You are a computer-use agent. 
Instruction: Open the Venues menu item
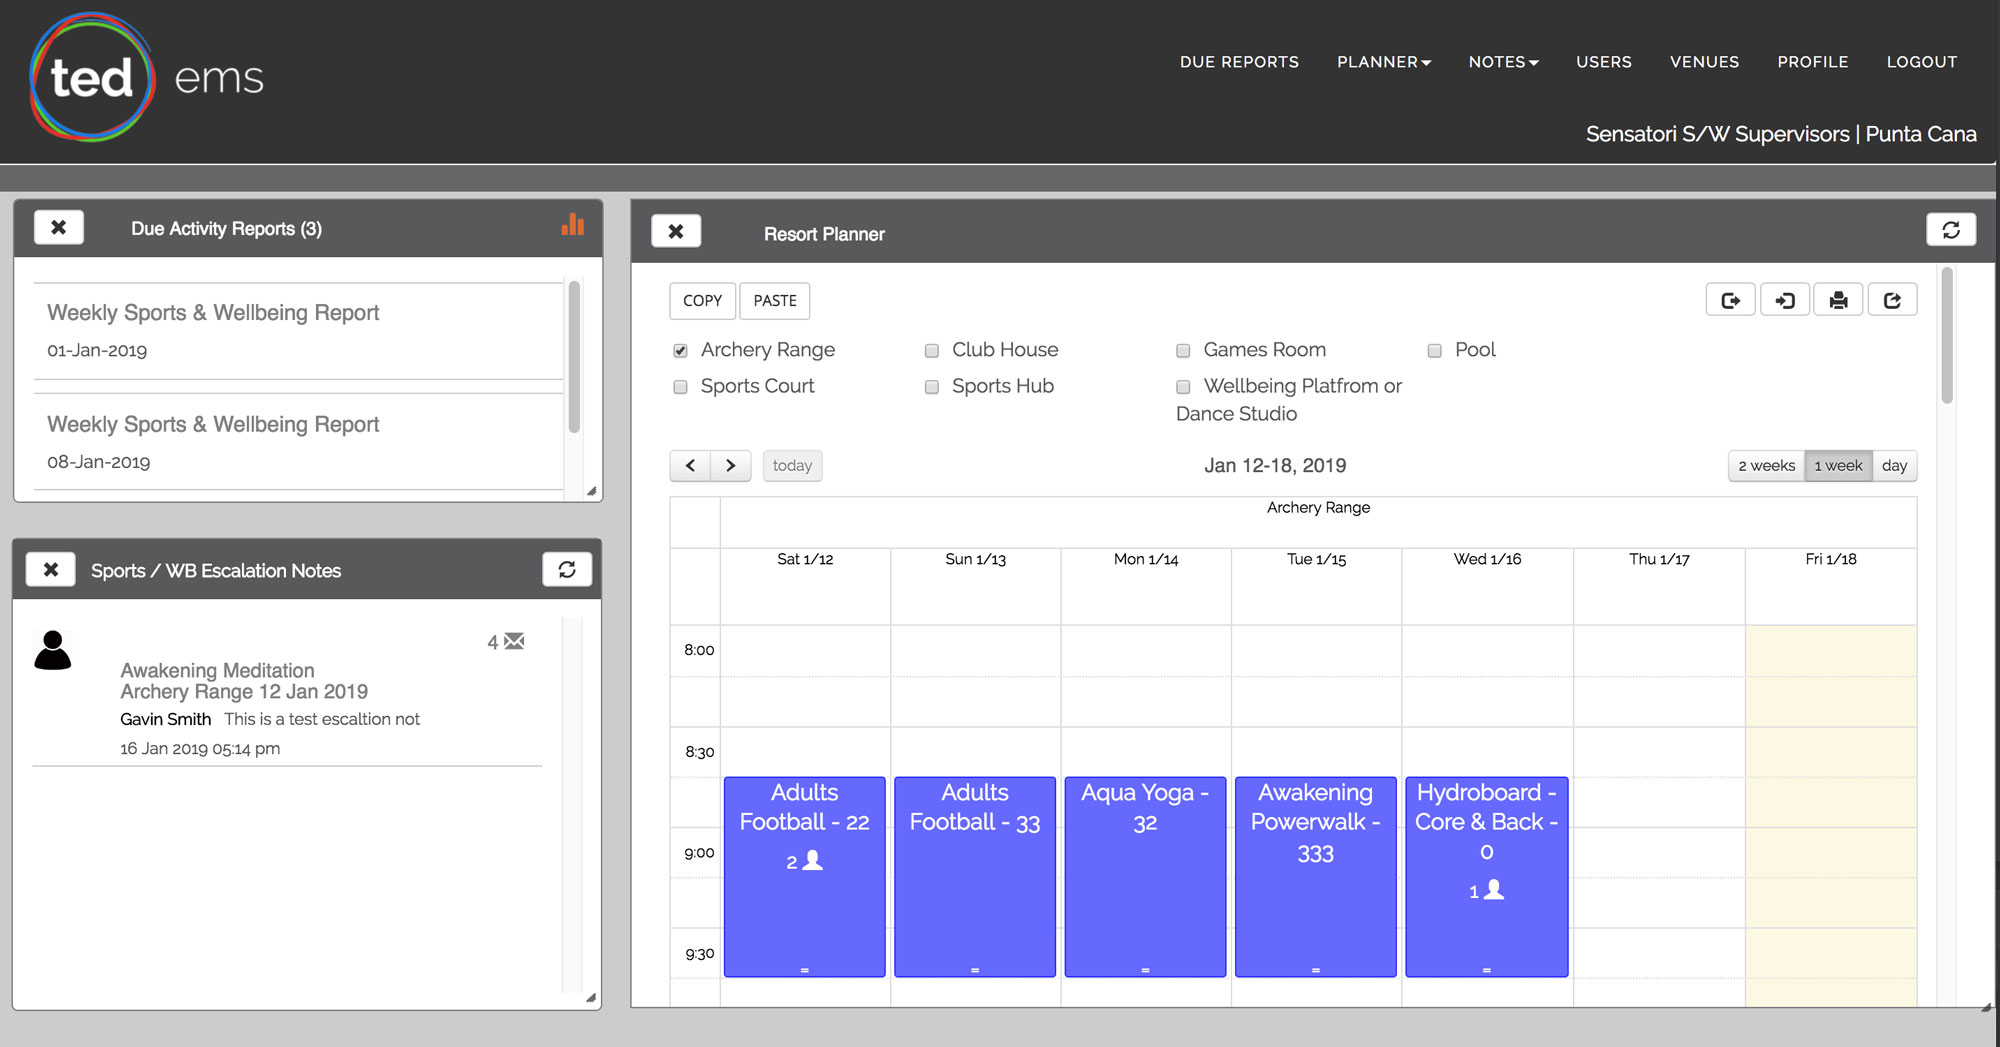(x=1704, y=62)
